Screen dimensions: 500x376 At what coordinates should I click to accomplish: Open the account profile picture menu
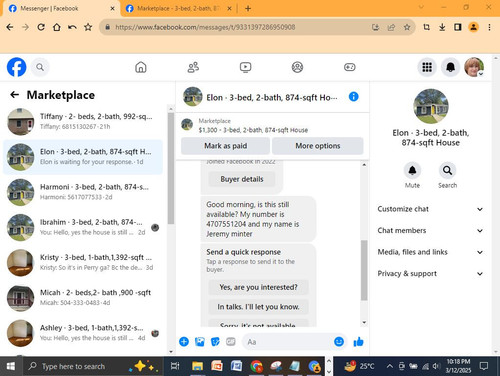[474, 67]
